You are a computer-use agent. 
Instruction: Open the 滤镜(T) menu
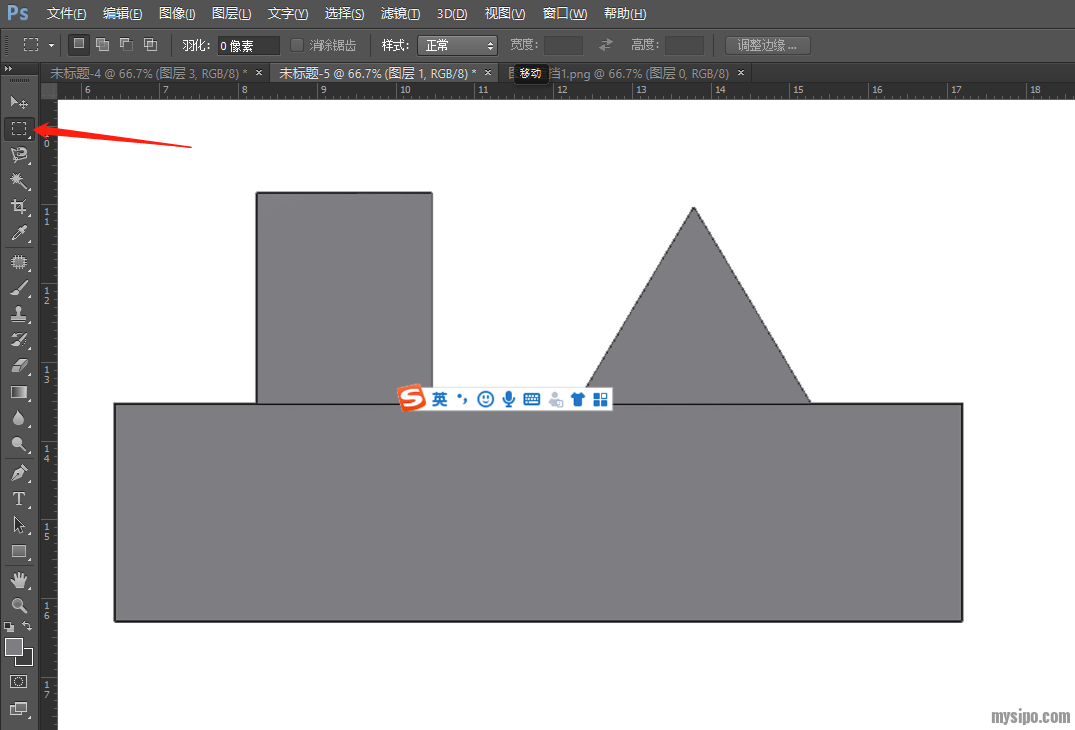click(400, 14)
